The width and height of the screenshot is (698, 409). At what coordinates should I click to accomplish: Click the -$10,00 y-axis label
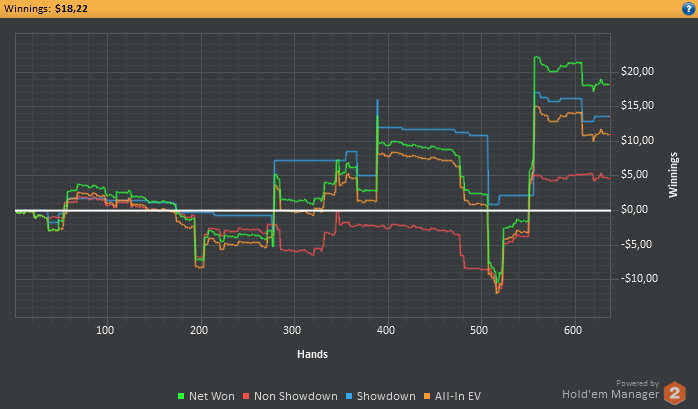point(638,278)
